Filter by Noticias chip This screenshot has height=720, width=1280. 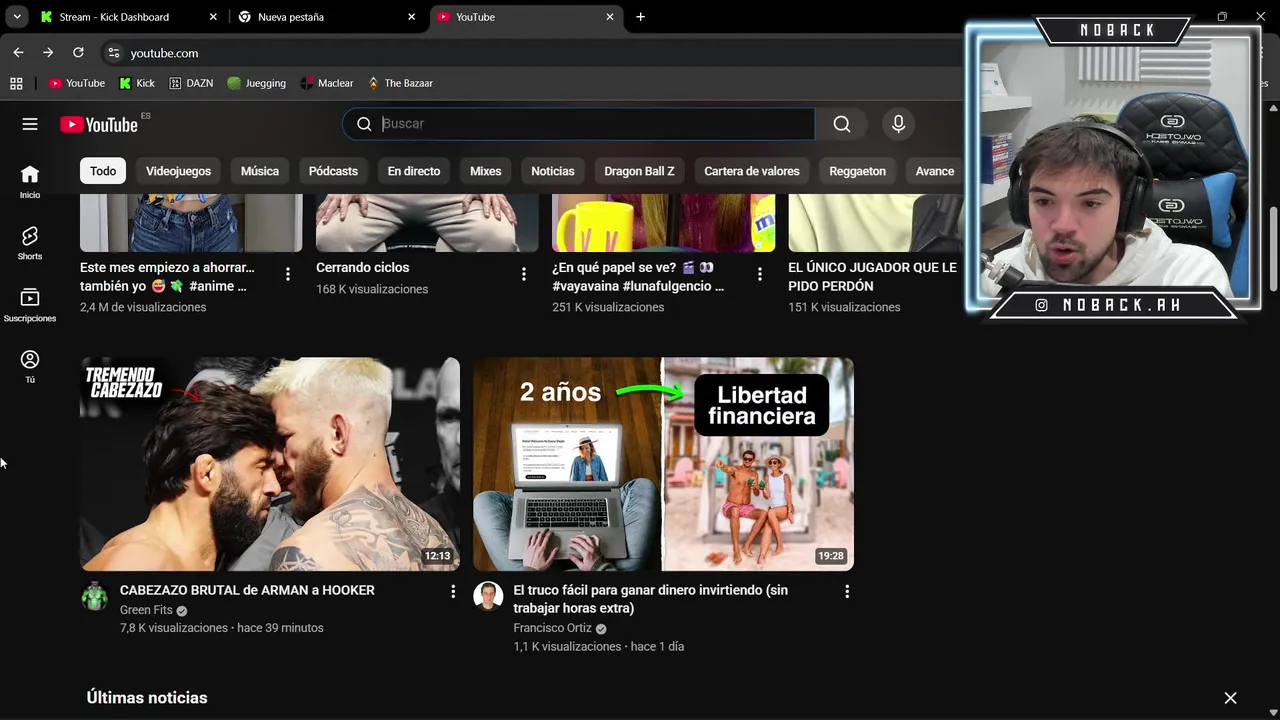tap(553, 171)
